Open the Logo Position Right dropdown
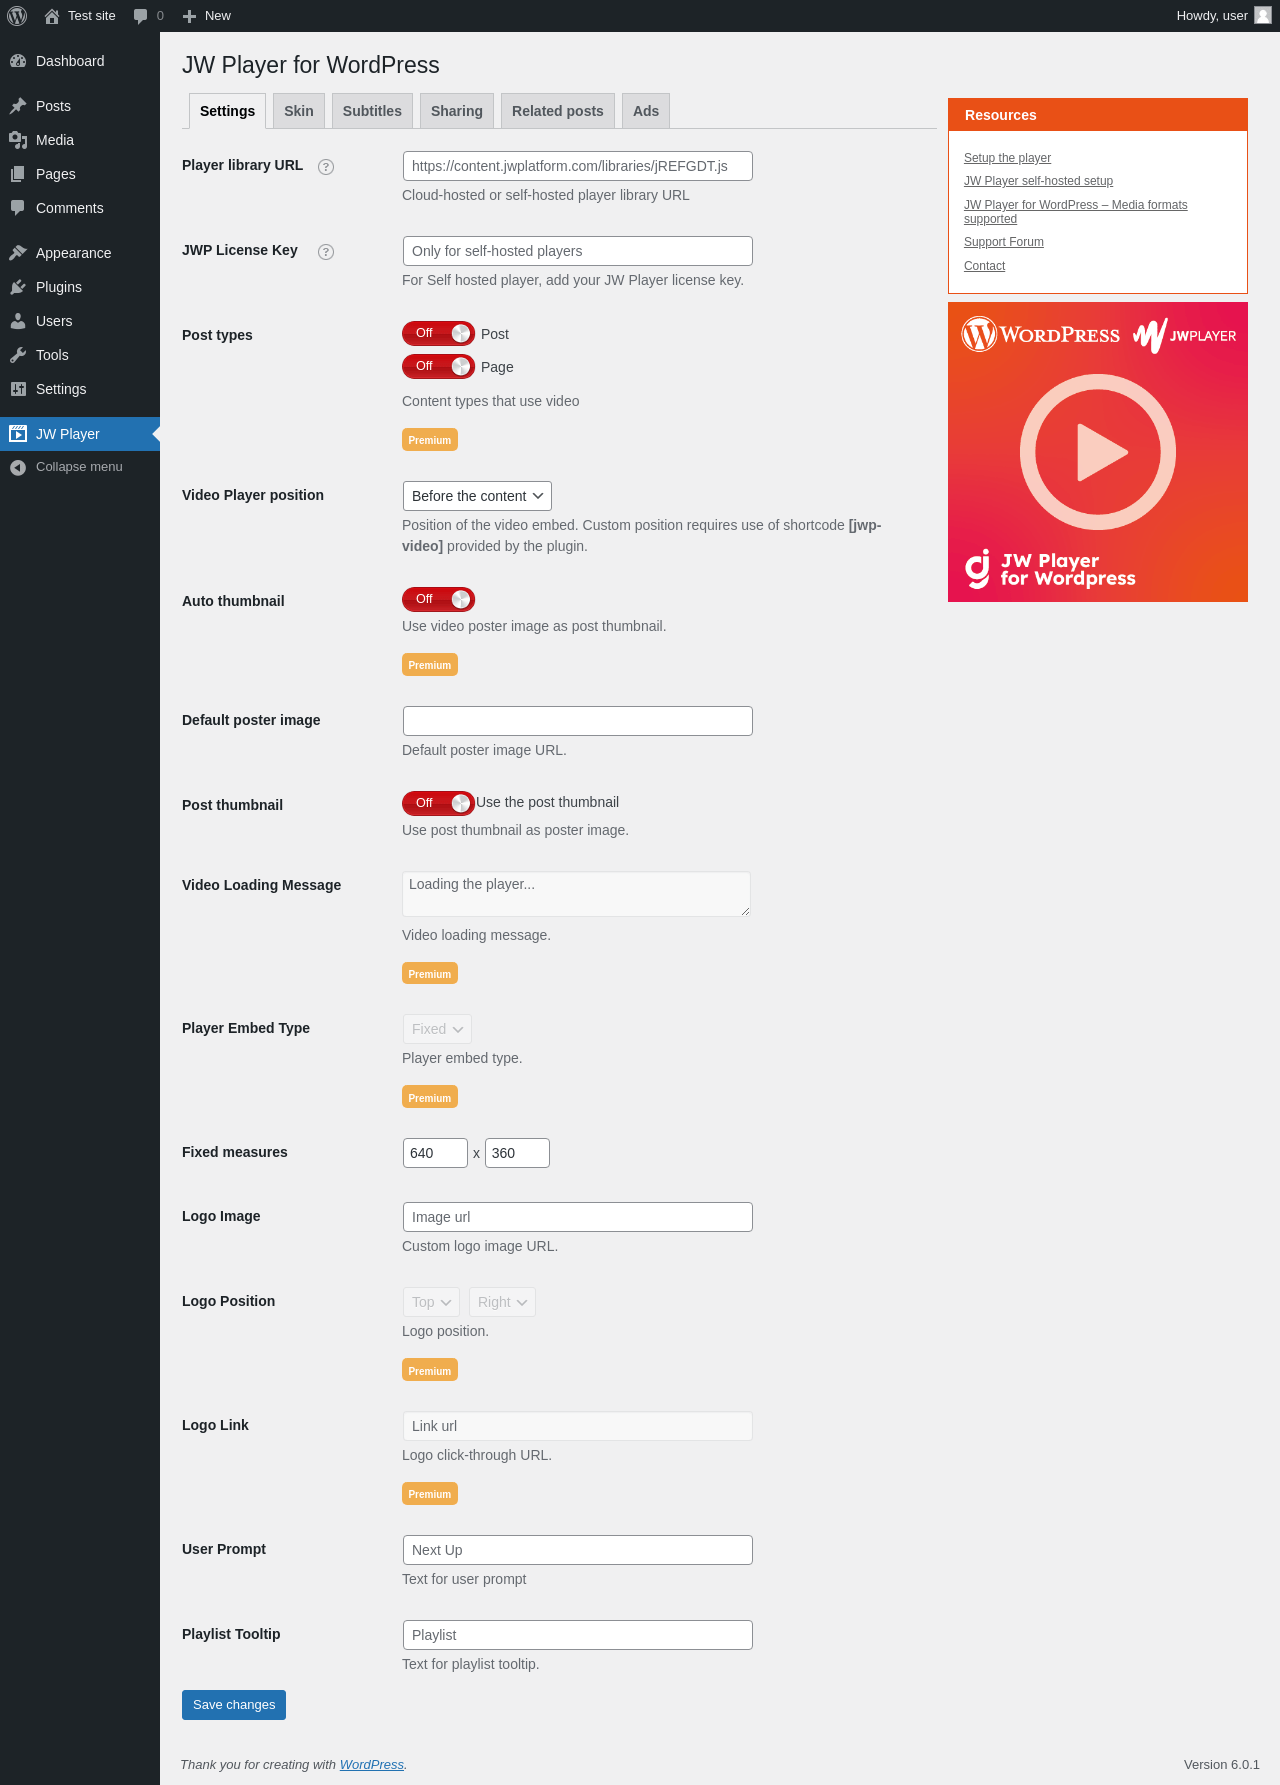Screen dimensions: 1280x1785 tap(502, 1302)
